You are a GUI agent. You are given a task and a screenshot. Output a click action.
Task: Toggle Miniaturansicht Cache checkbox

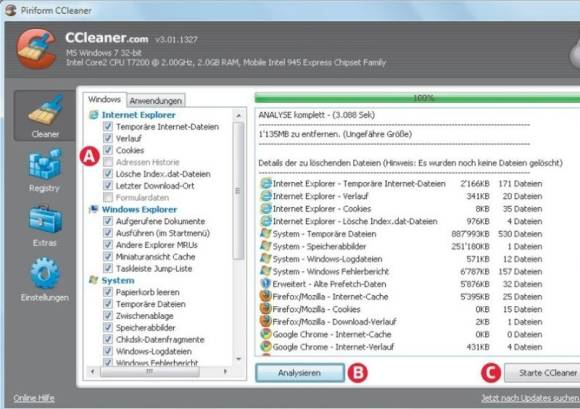pos(108,257)
